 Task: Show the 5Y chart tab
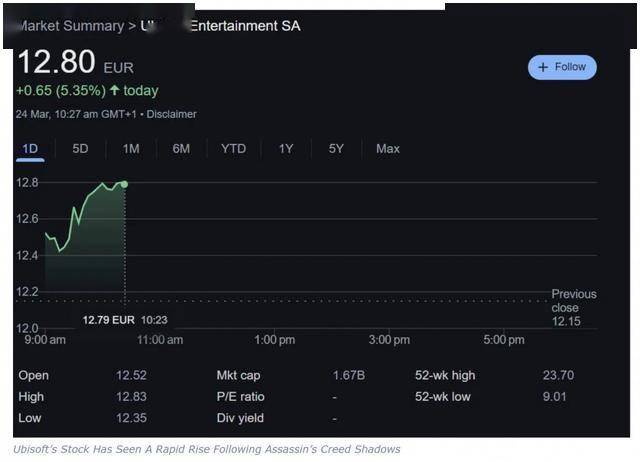(336, 149)
